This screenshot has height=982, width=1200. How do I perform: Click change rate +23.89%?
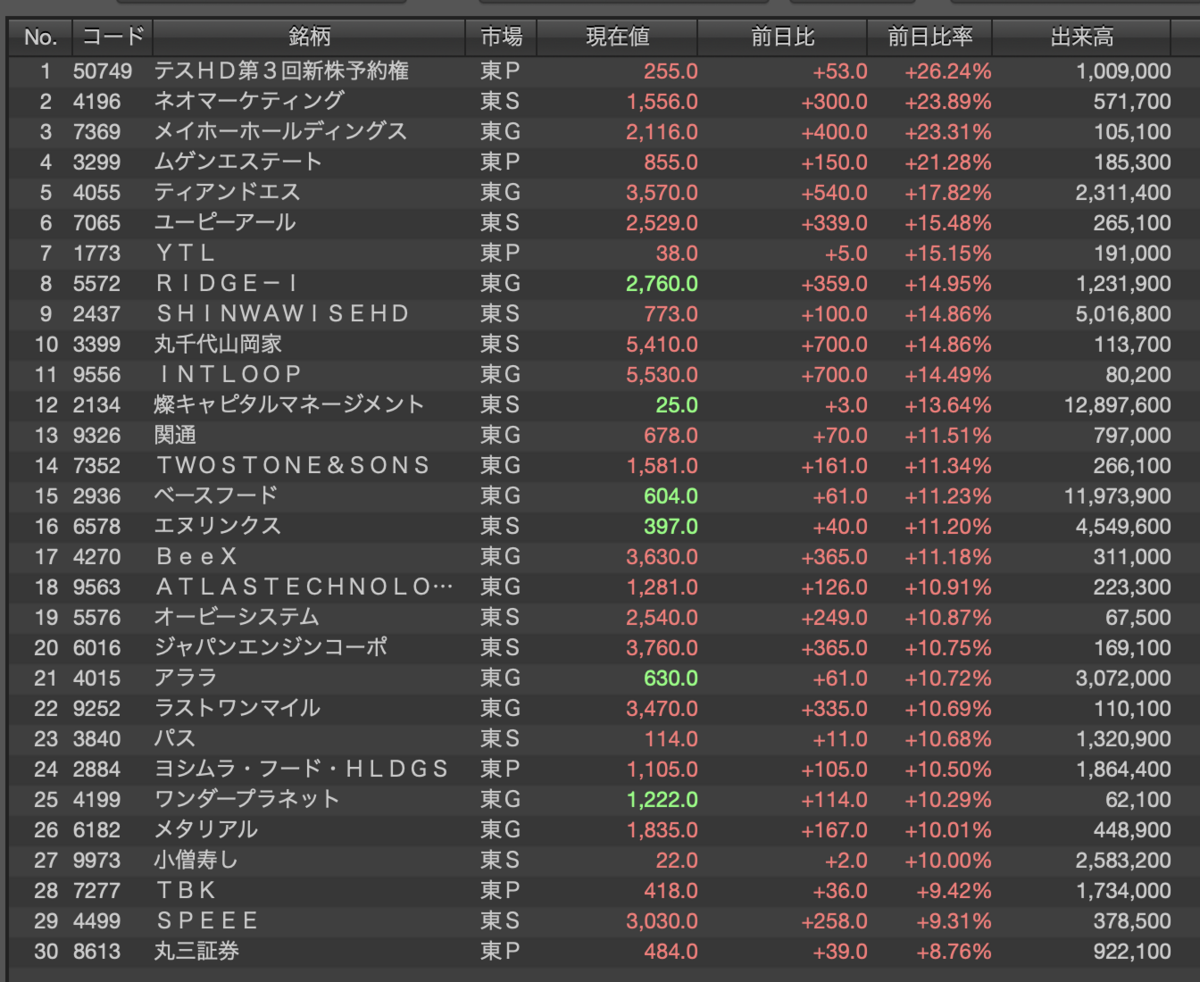pos(948,101)
